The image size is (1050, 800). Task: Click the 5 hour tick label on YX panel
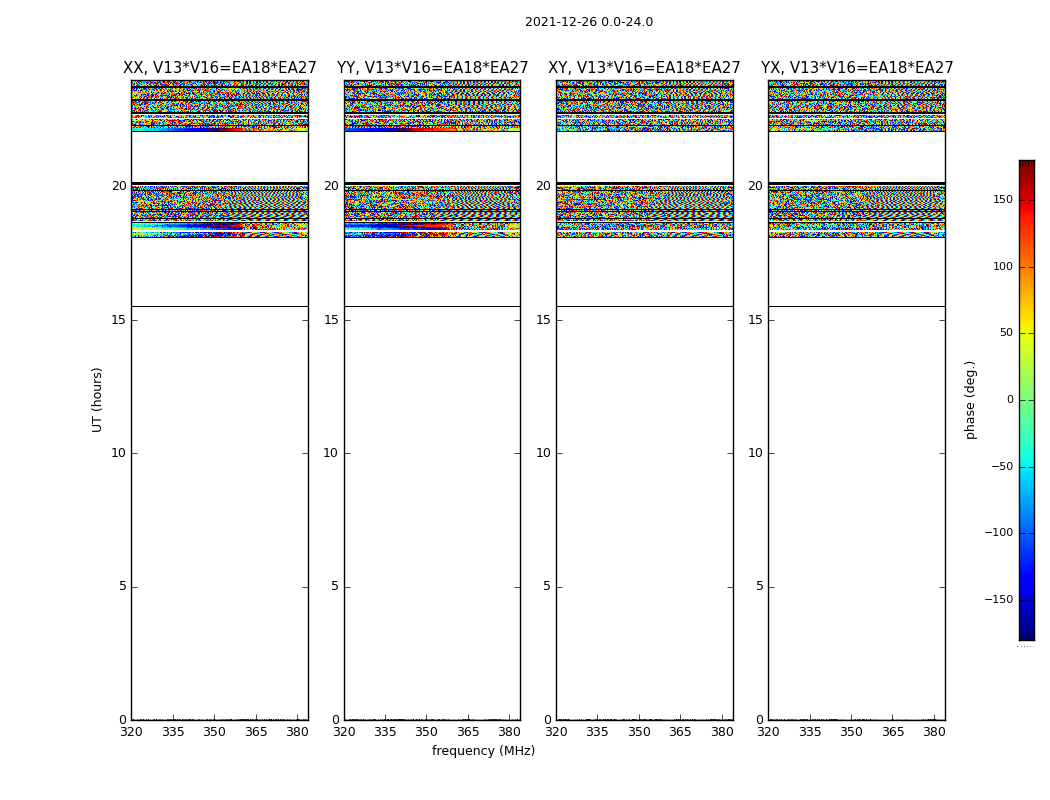click(x=759, y=586)
